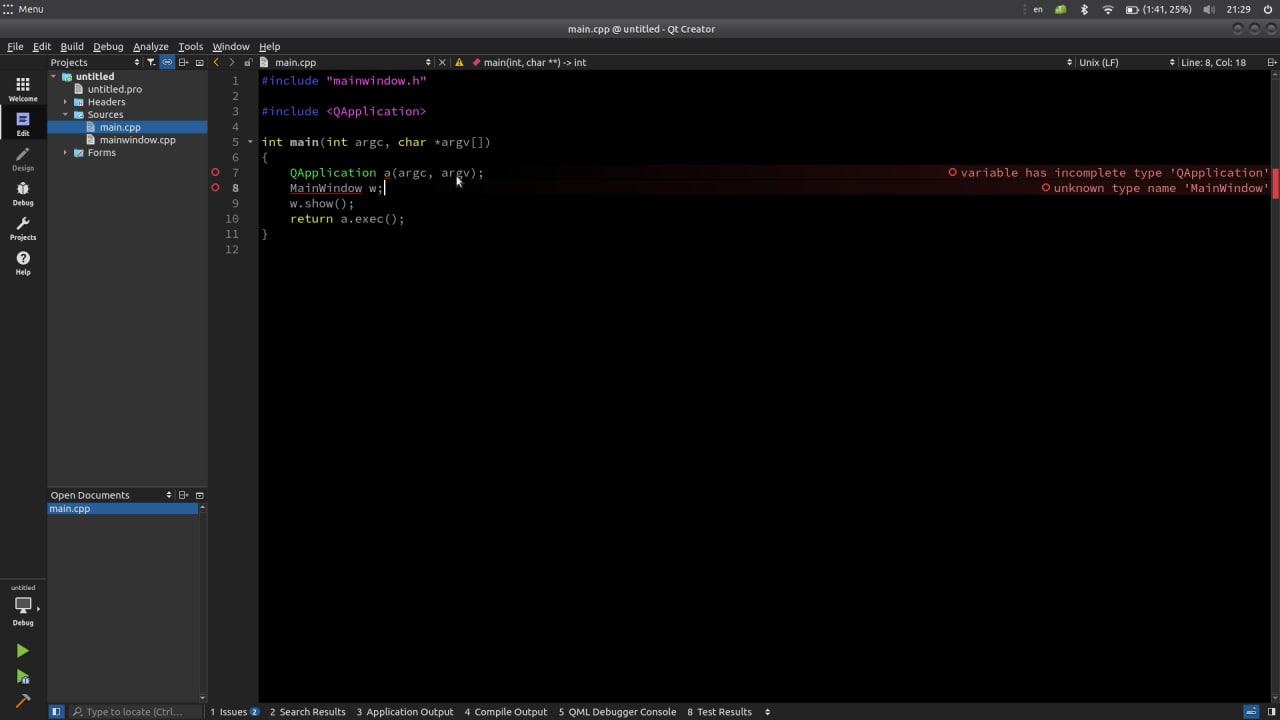
Task: Open the File menu
Action: click(x=15, y=46)
